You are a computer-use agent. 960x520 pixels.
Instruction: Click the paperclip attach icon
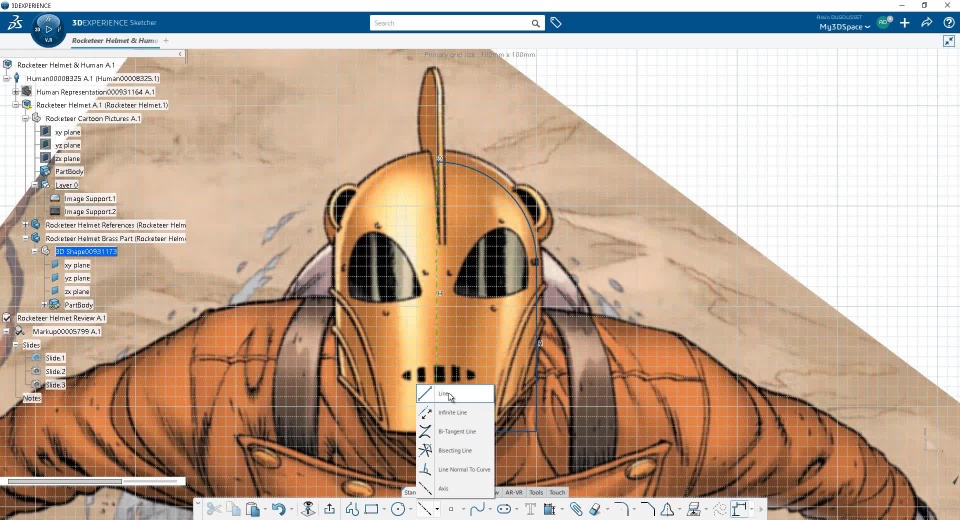pos(576,509)
